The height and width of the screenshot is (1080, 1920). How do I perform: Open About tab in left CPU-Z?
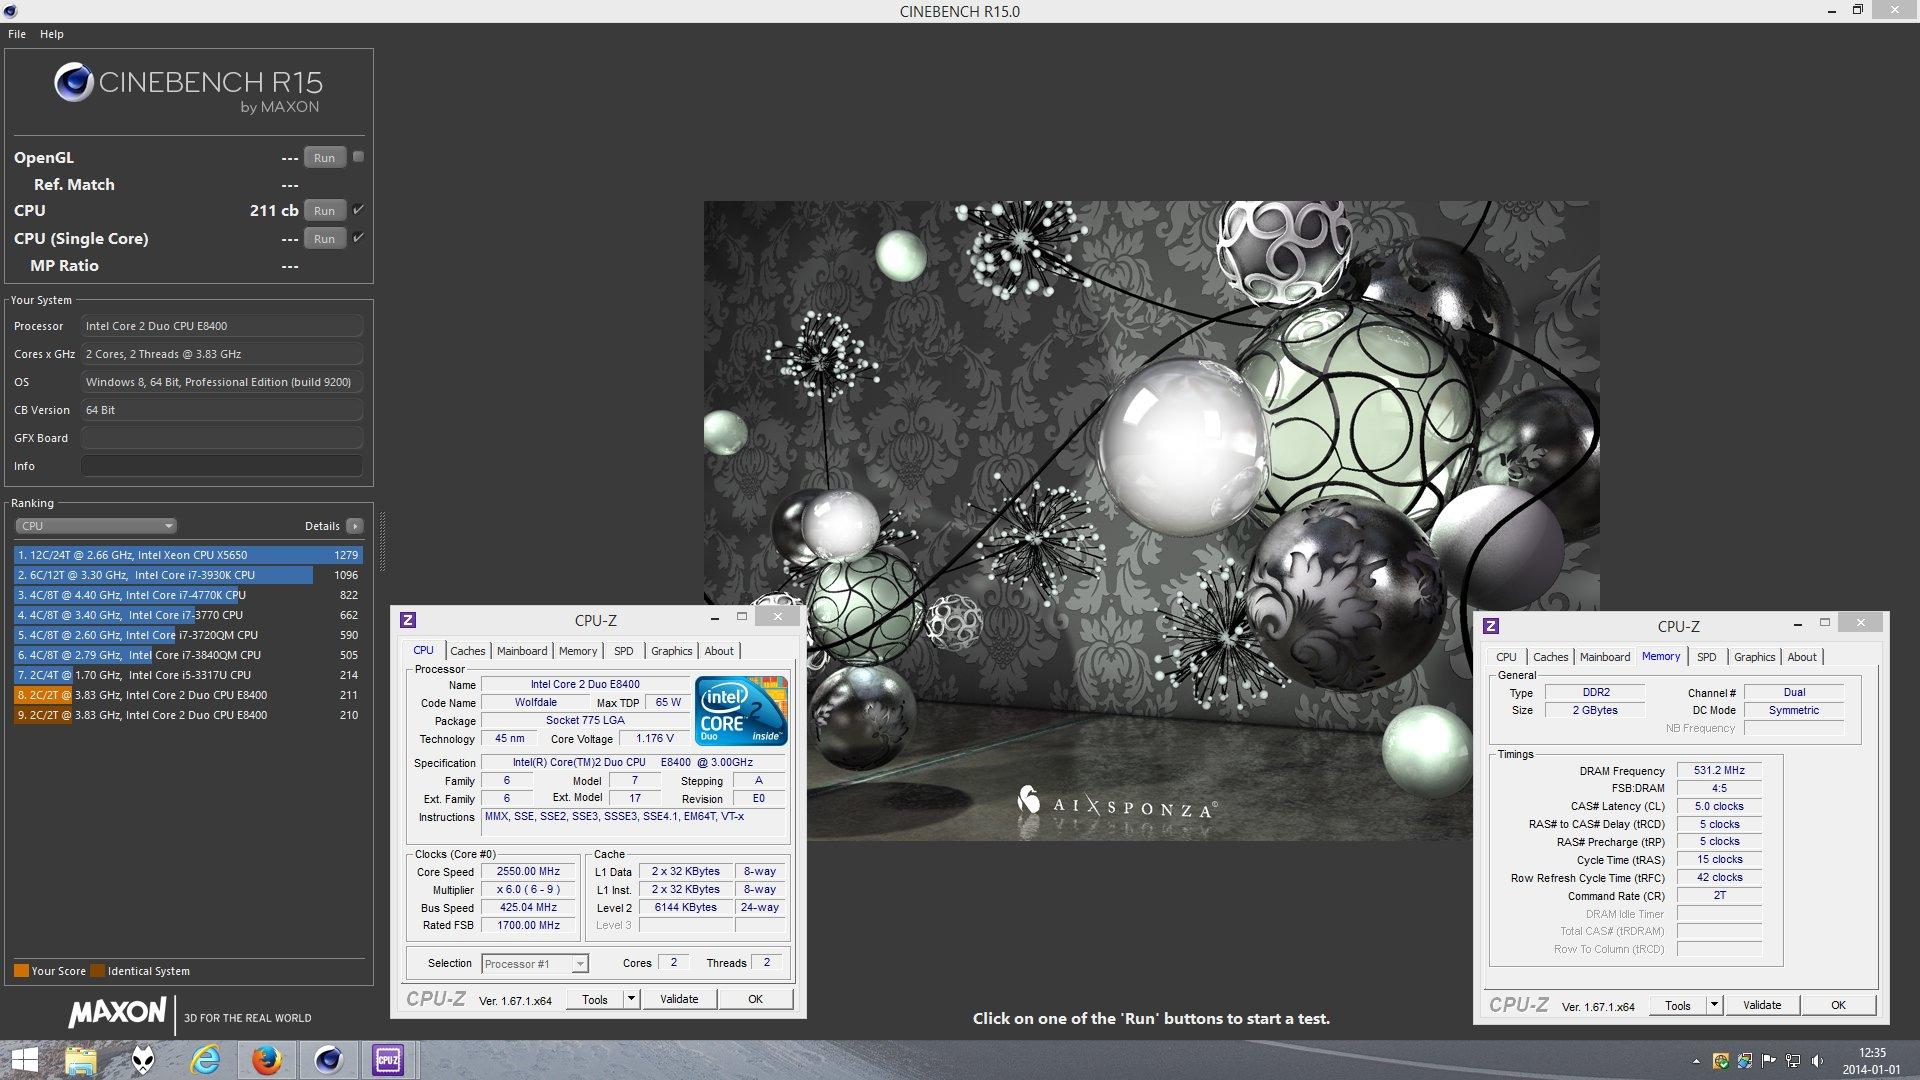click(719, 651)
